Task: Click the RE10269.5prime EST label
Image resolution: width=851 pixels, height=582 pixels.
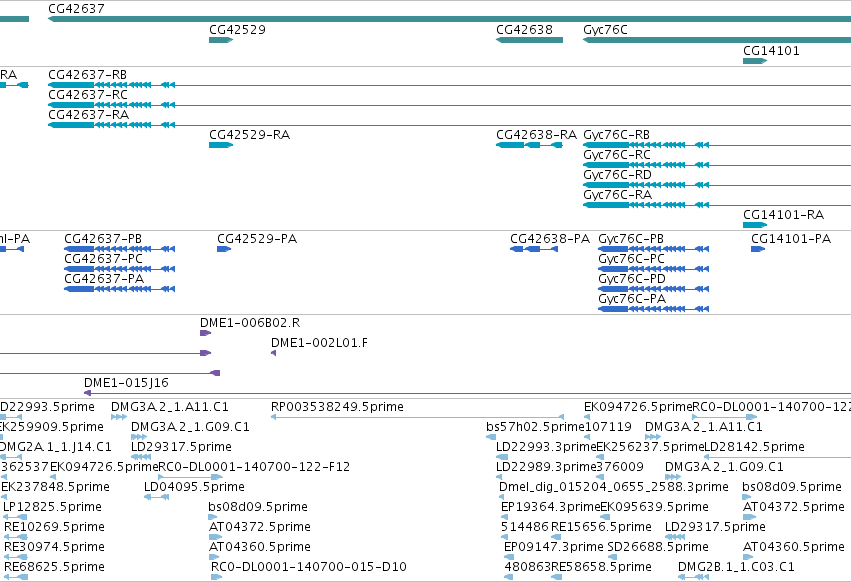Action: [x=54, y=527]
